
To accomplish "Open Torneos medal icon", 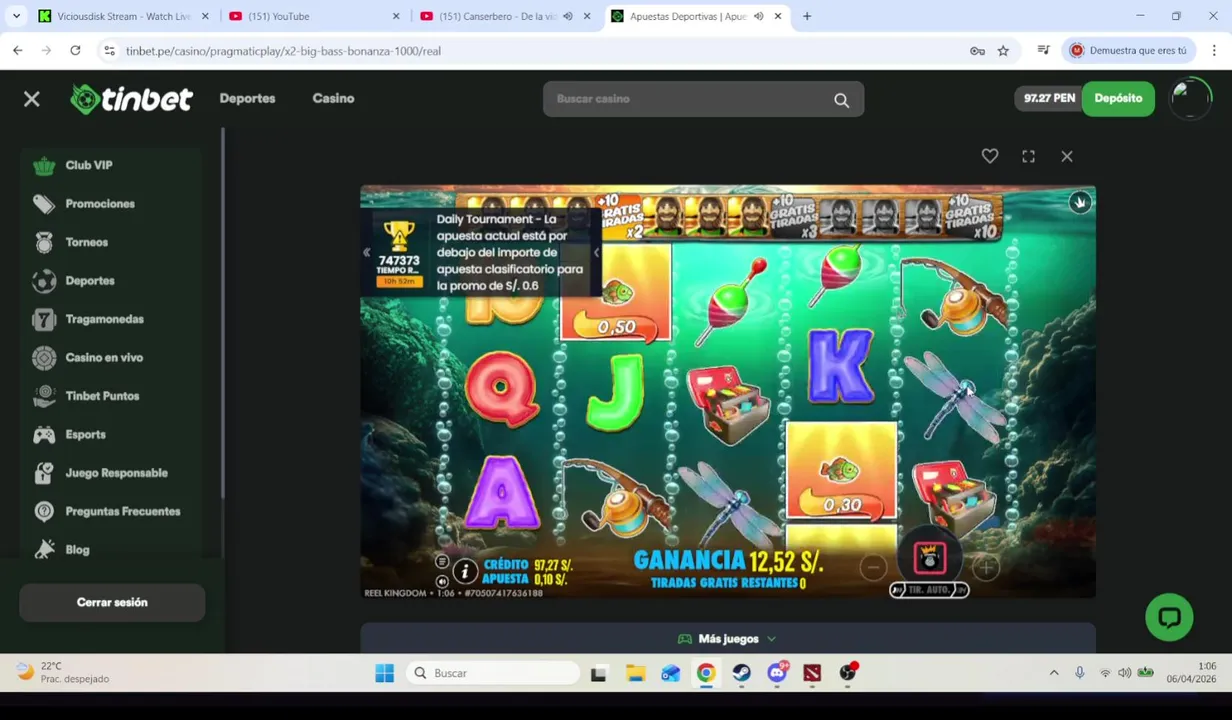I will point(44,242).
